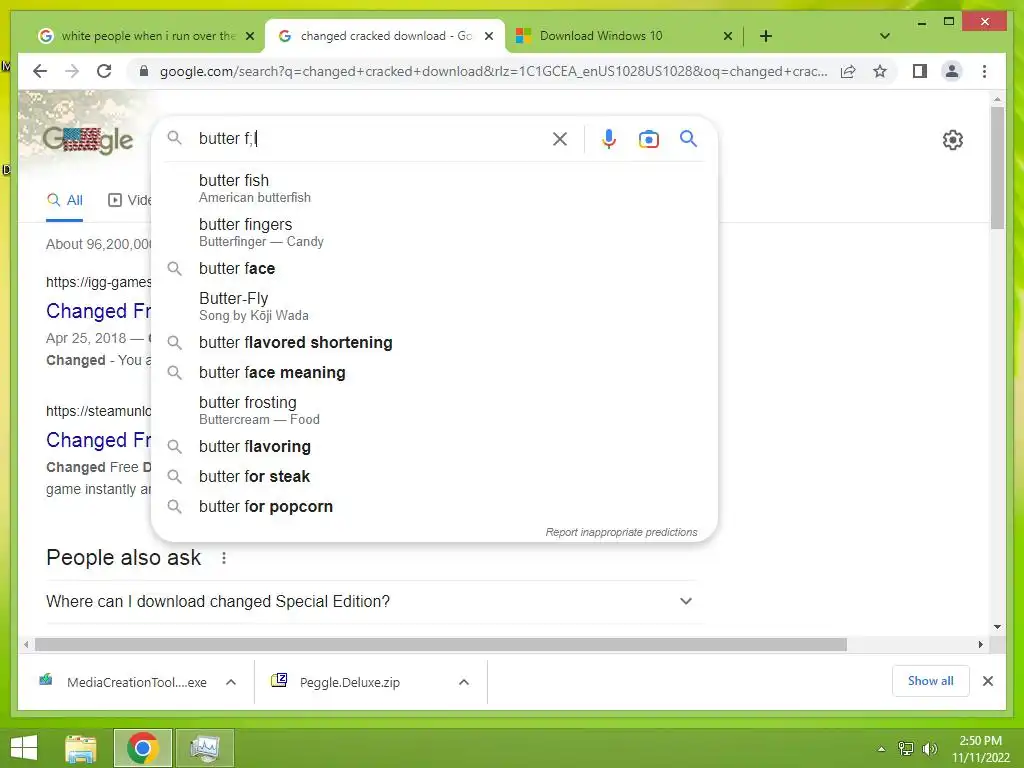Open network status tray icon
This screenshot has height=768, width=1024.
(906, 748)
